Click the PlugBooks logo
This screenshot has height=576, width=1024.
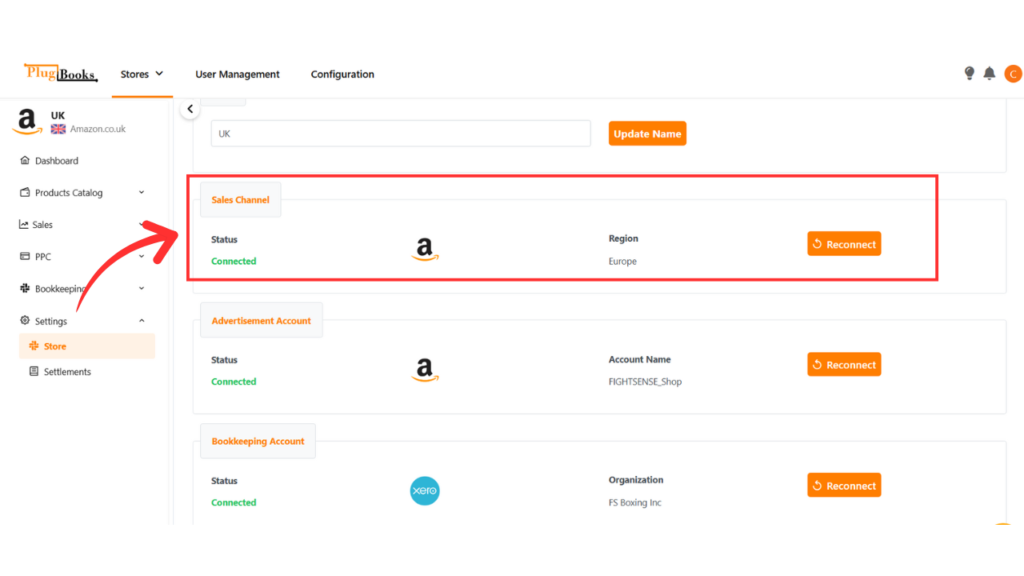[61, 73]
